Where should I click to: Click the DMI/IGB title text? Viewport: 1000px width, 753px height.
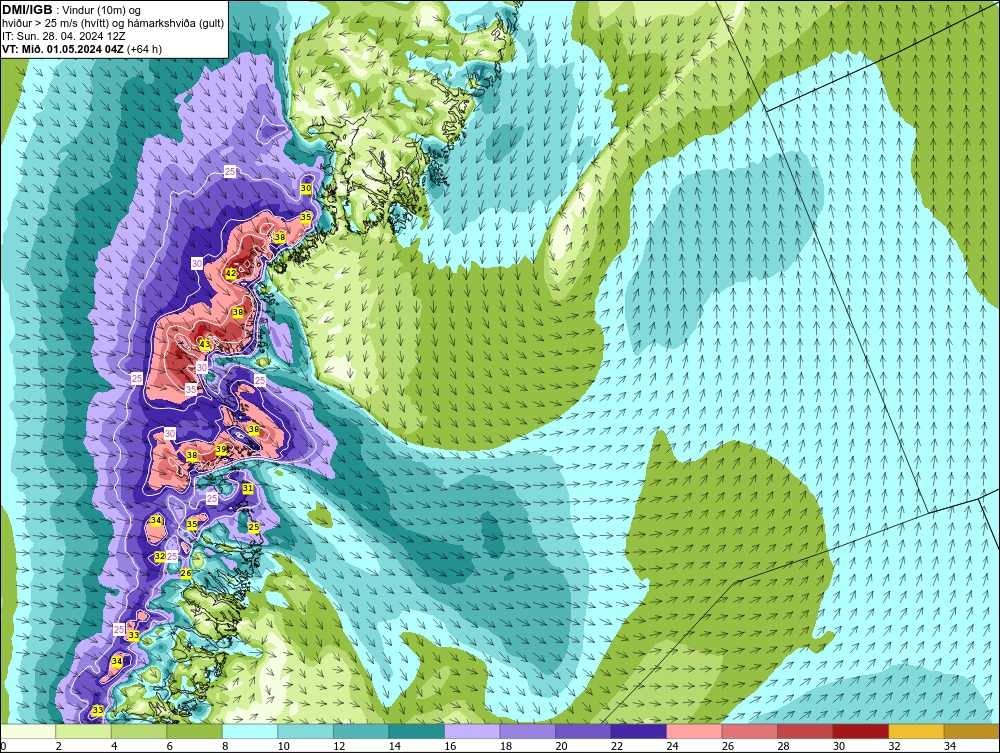pyautogui.click(x=27, y=10)
